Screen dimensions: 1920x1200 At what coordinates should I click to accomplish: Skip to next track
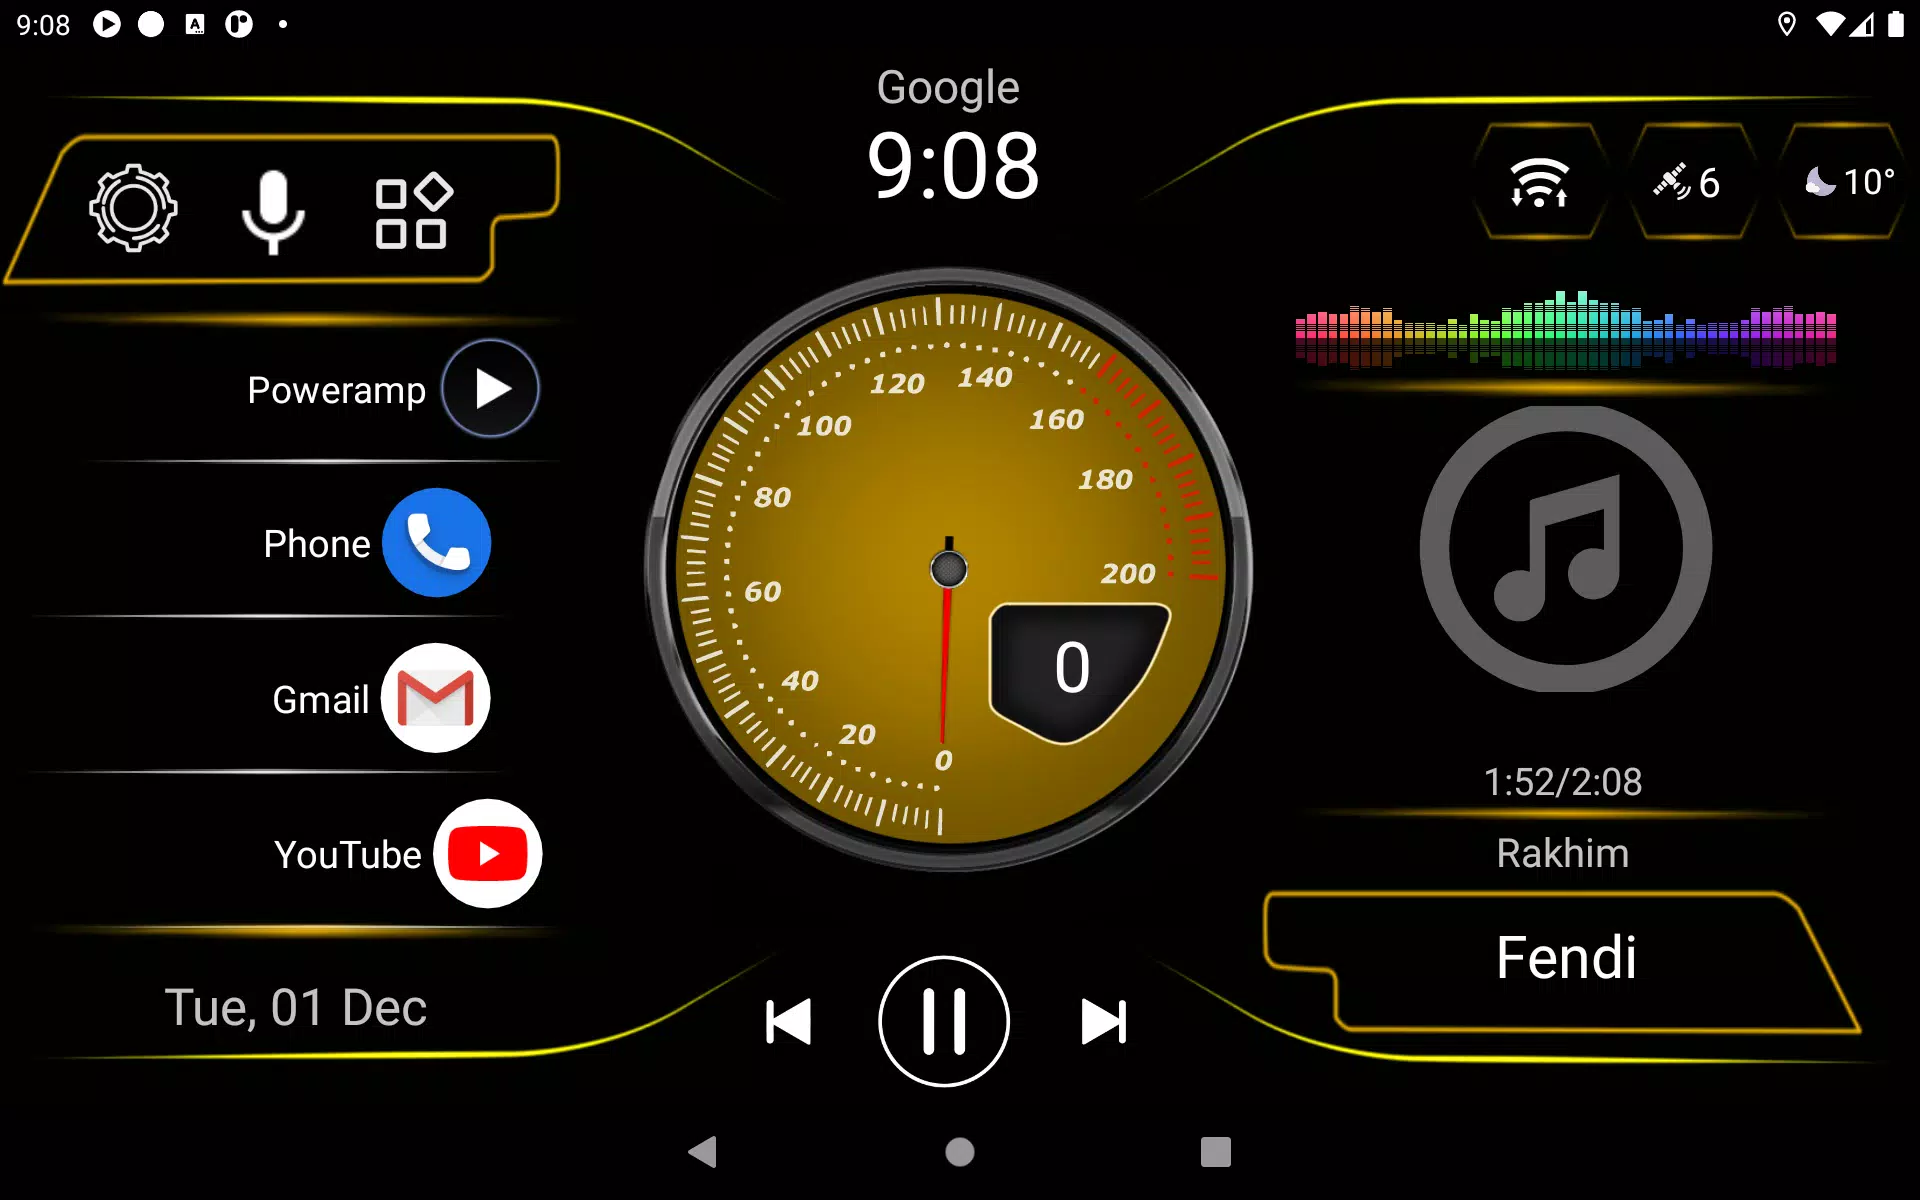[x=1103, y=1020]
